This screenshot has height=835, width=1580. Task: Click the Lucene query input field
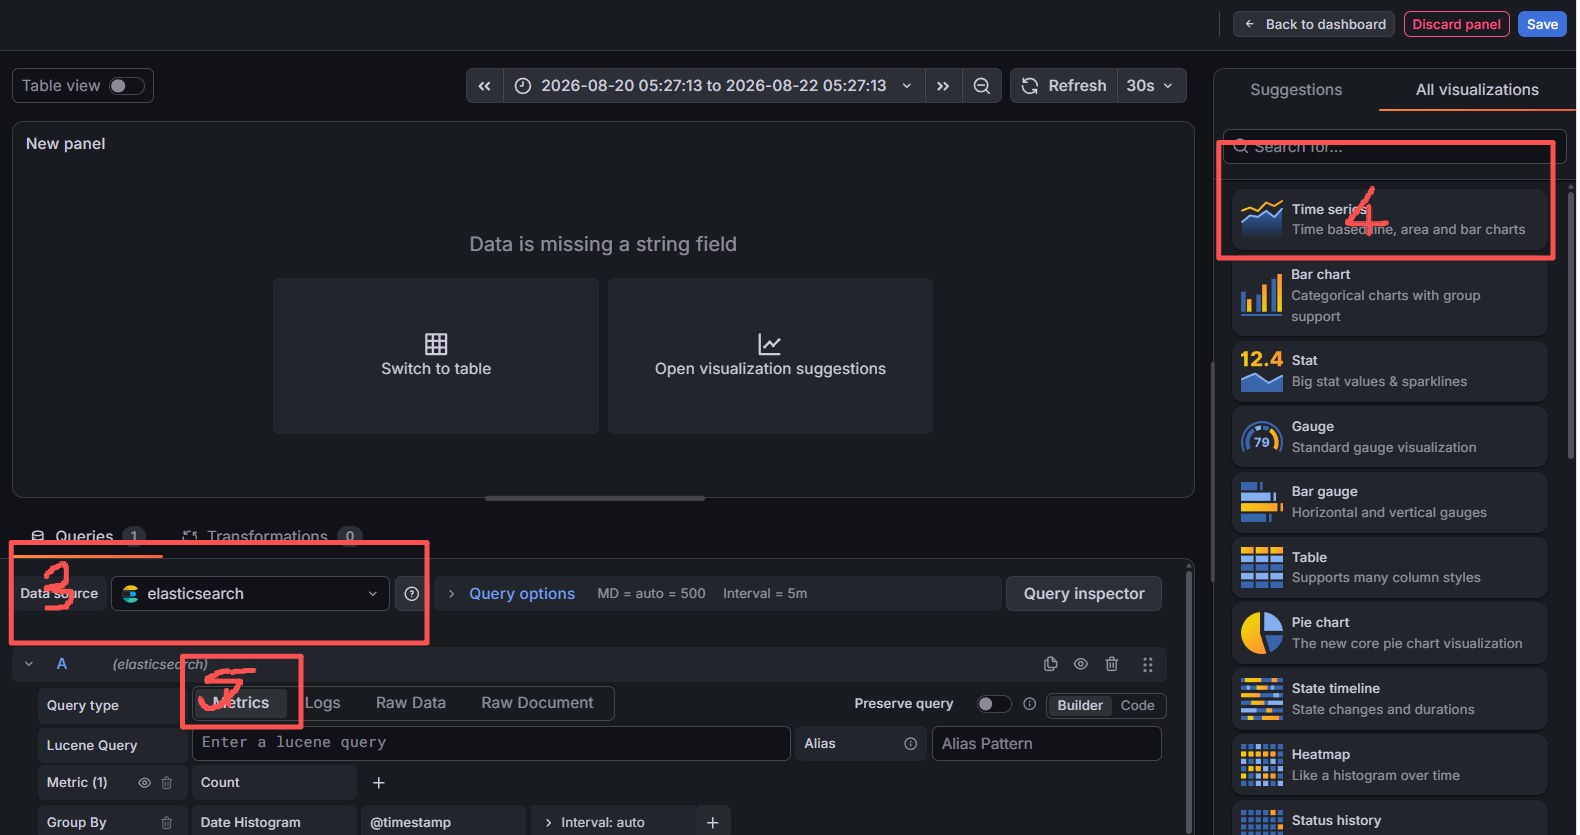pos(491,743)
